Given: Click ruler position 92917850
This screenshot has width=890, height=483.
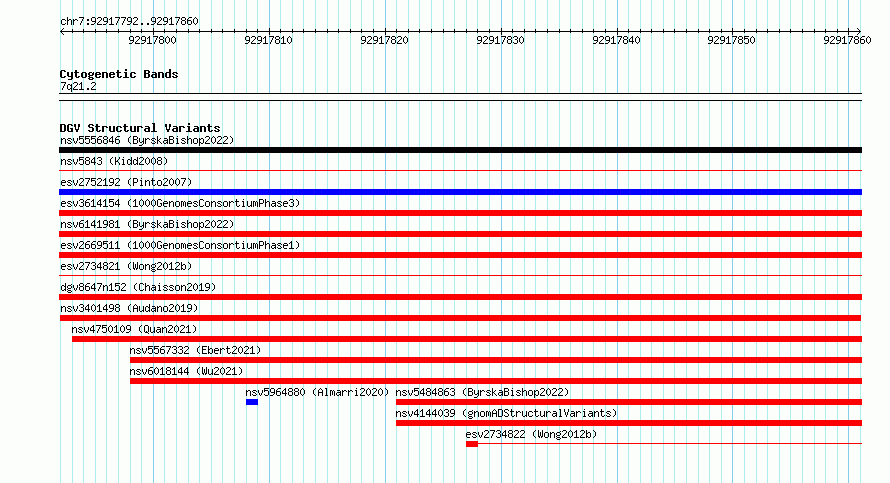Looking at the screenshot, I should coord(731,40).
